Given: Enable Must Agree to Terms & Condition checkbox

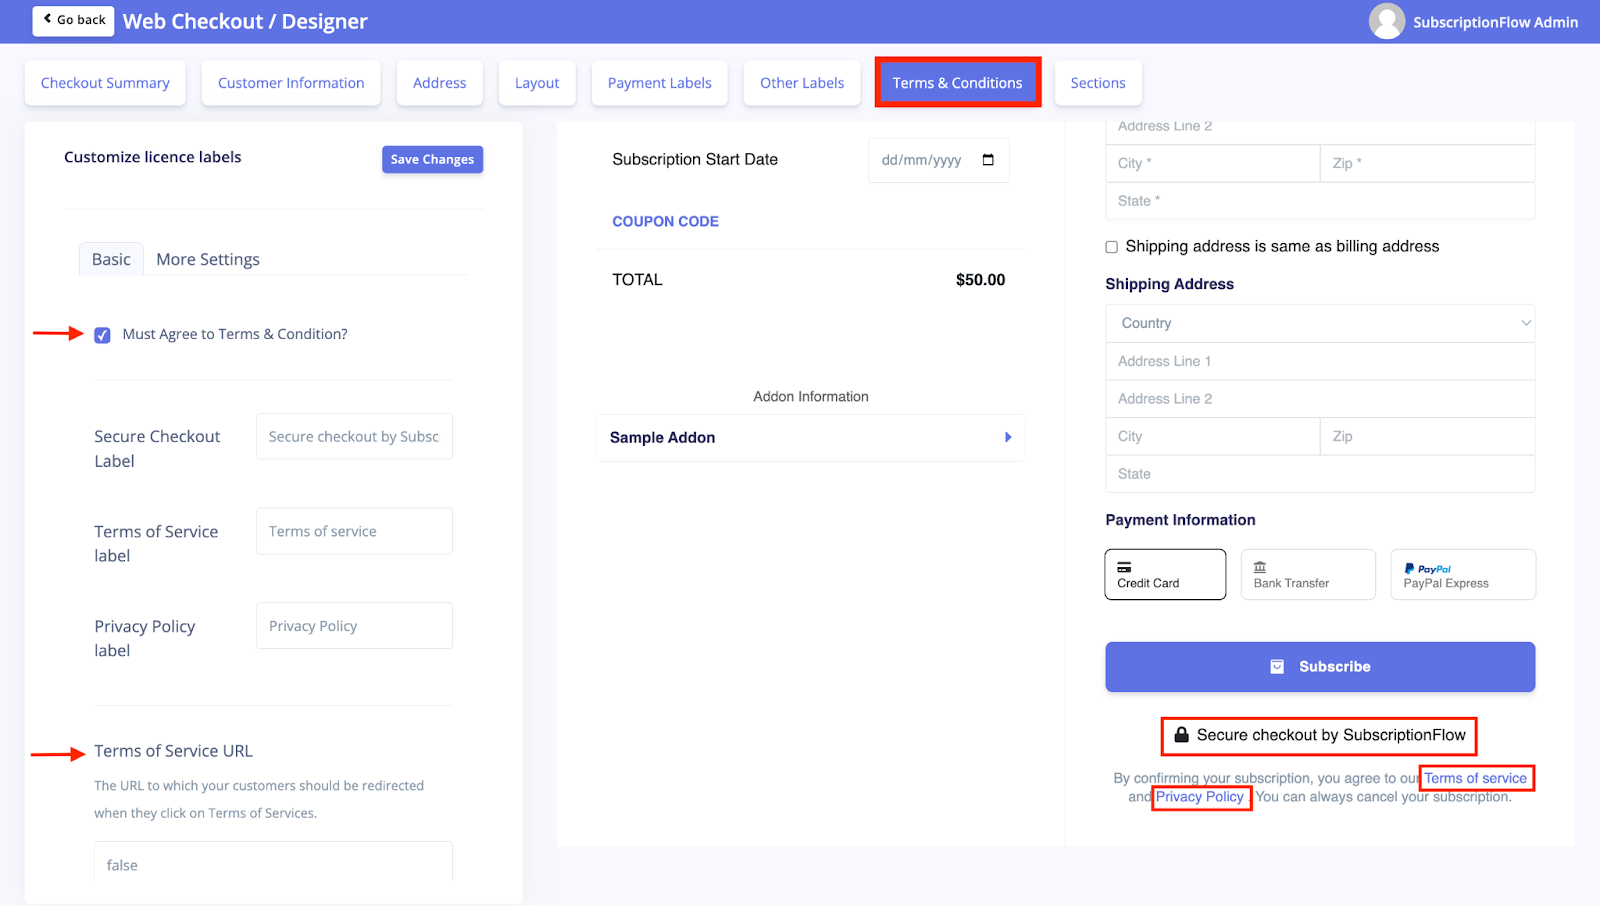Looking at the screenshot, I should [102, 335].
